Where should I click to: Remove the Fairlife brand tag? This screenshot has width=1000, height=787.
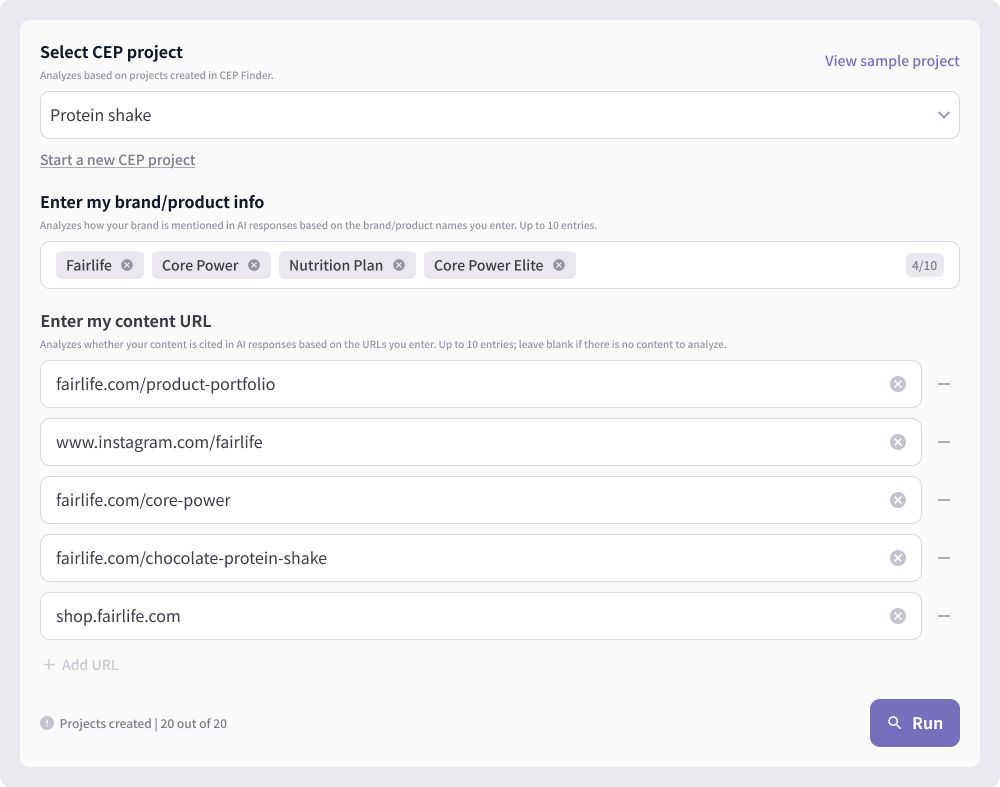tap(127, 265)
